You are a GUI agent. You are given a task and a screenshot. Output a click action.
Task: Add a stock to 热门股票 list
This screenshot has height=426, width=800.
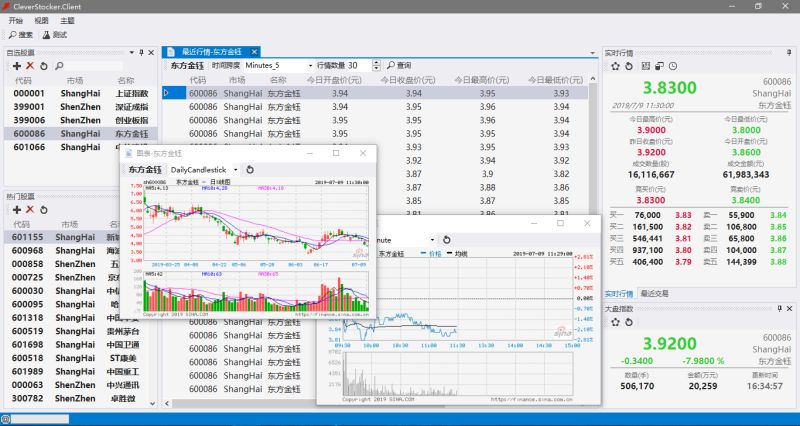pyautogui.click(x=17, y=210)
